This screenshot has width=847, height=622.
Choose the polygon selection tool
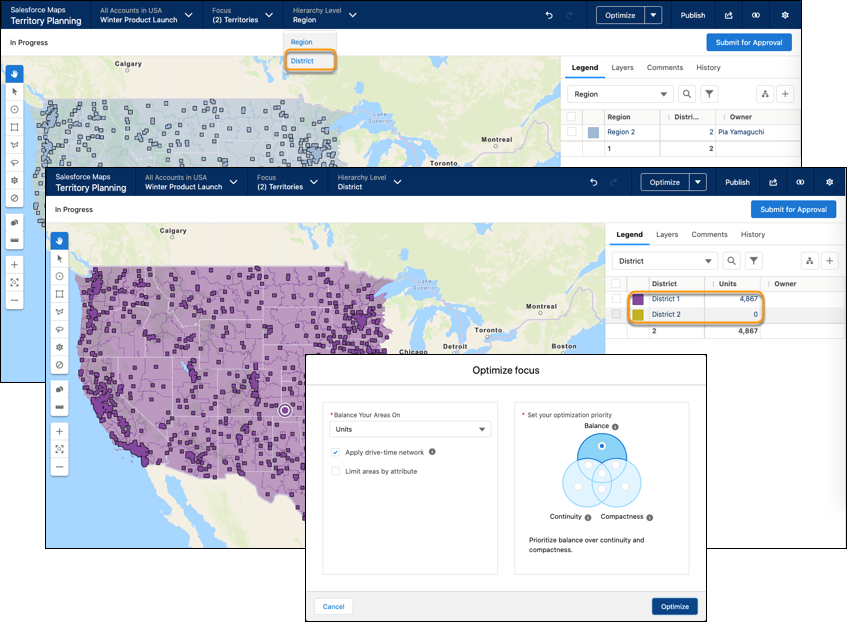(x=59, y=311)
